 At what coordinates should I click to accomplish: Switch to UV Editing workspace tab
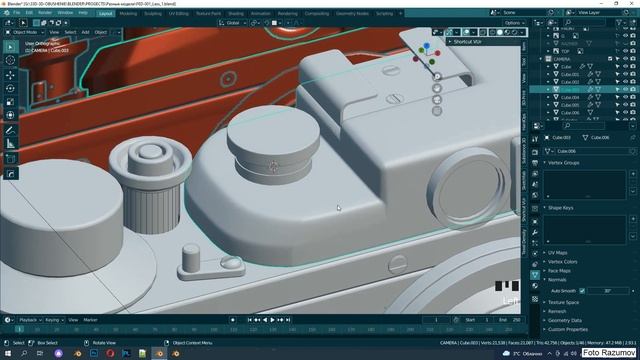point(178,13)
